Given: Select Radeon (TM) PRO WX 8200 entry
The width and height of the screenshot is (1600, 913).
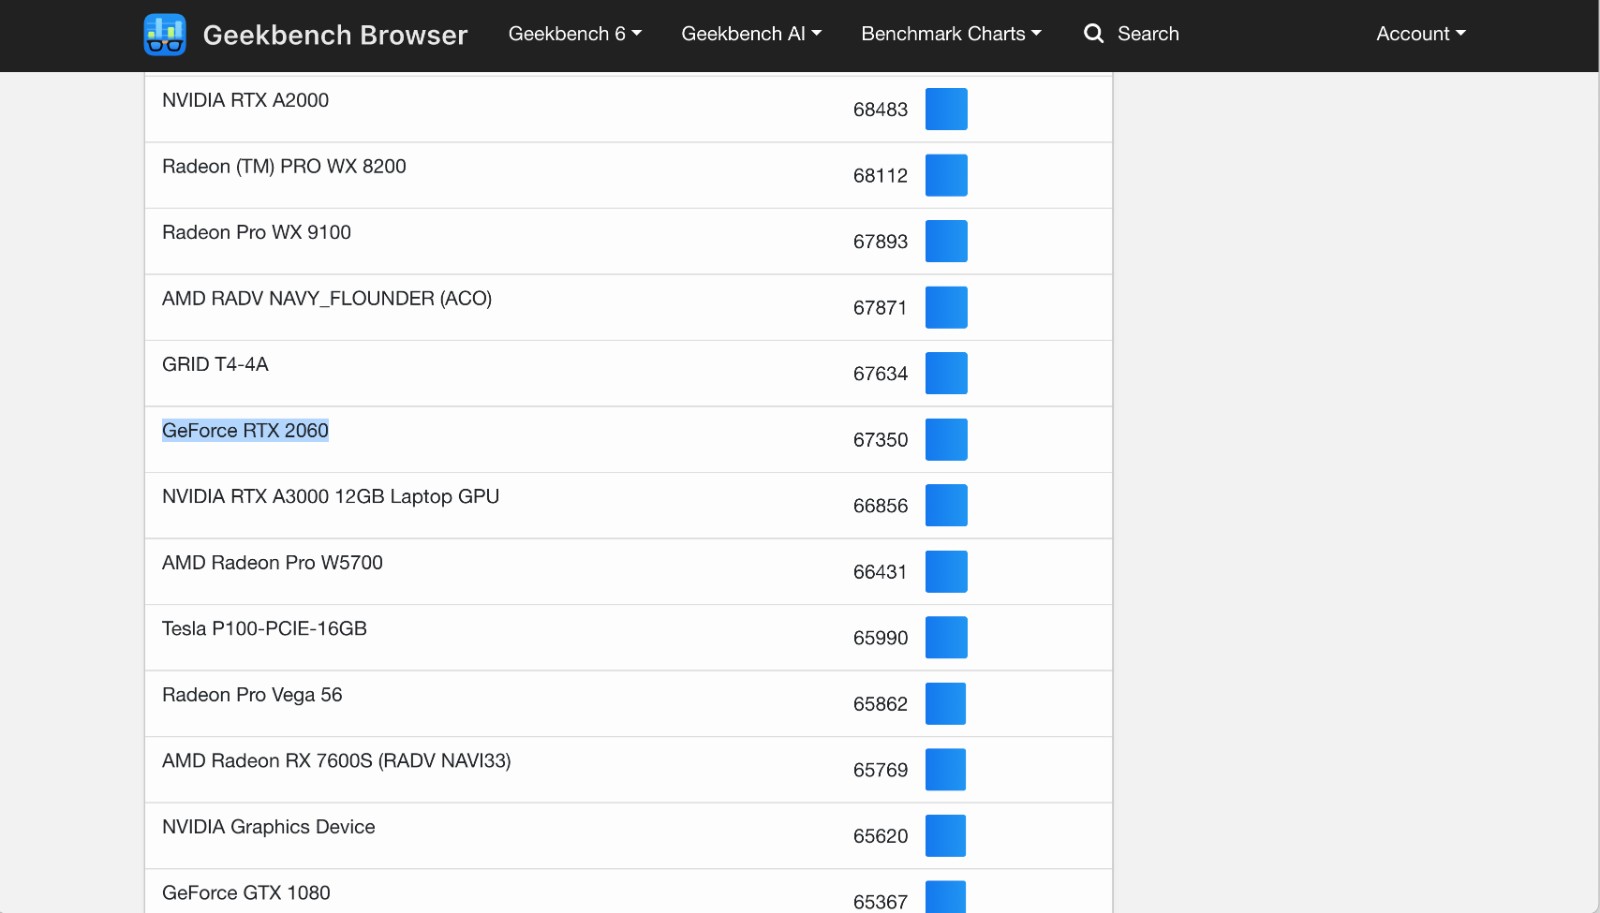Looking at the screenshot, I should [x=284, y=166].
